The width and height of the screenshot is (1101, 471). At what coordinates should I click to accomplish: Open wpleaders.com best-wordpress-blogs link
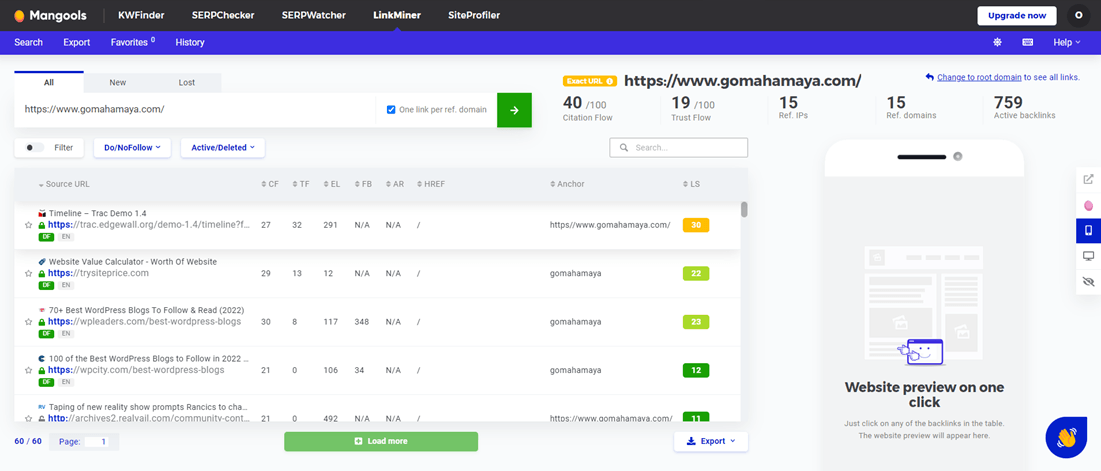[x=144, y=321]
